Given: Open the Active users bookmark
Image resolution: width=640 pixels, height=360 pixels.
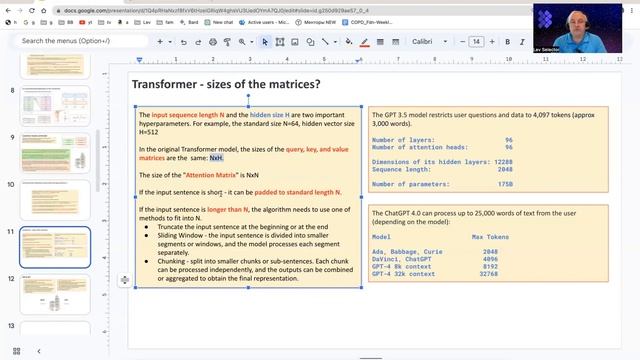Looking at the screenshot, I should tap(264, 22).
